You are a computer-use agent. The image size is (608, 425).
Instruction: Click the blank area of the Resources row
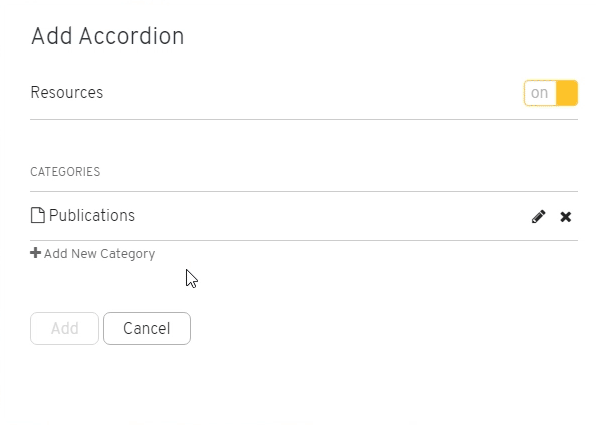(310, 93)
